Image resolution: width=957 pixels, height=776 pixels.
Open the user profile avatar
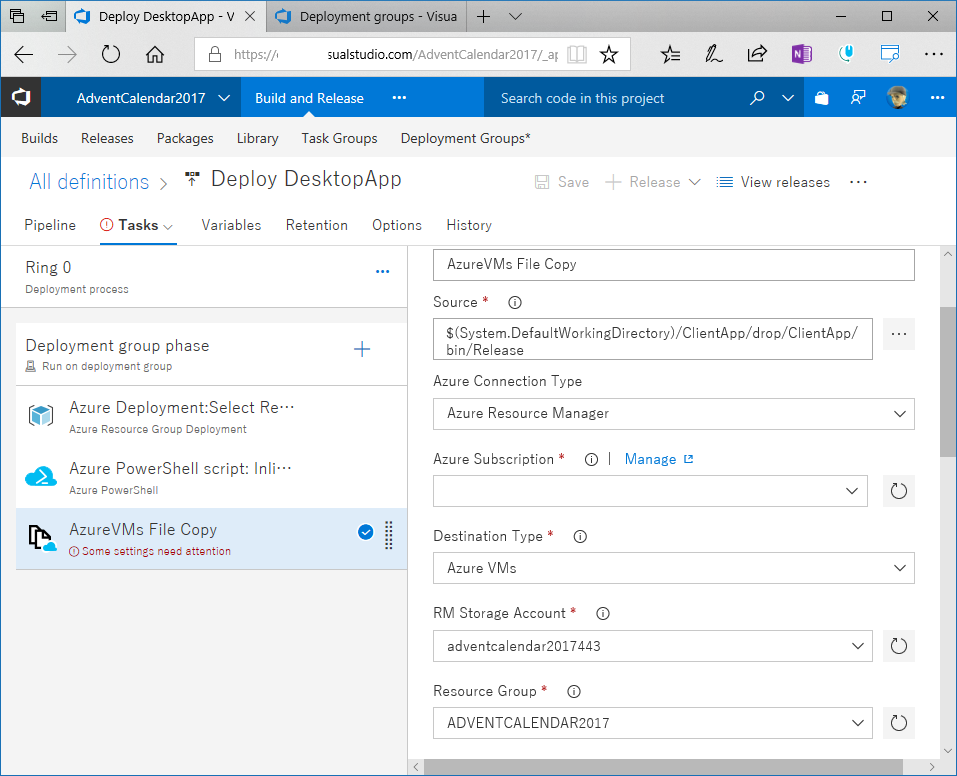(897, 98)
